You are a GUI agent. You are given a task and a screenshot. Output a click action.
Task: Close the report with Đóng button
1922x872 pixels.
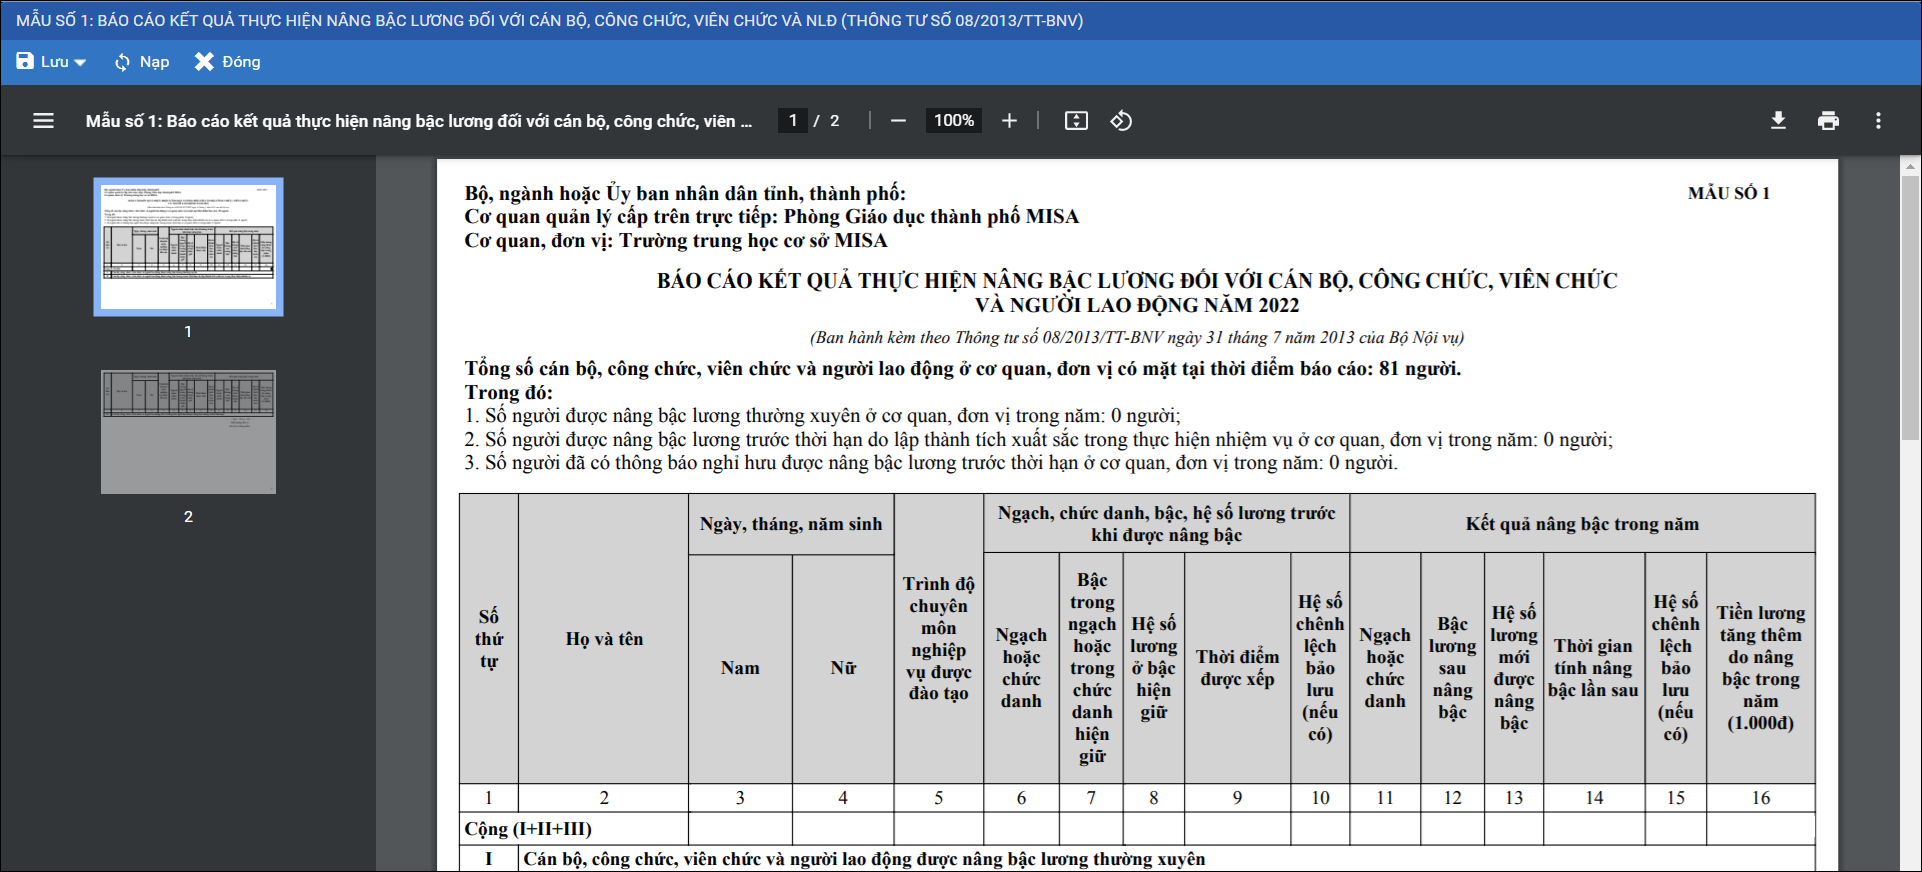click(228, 62)
